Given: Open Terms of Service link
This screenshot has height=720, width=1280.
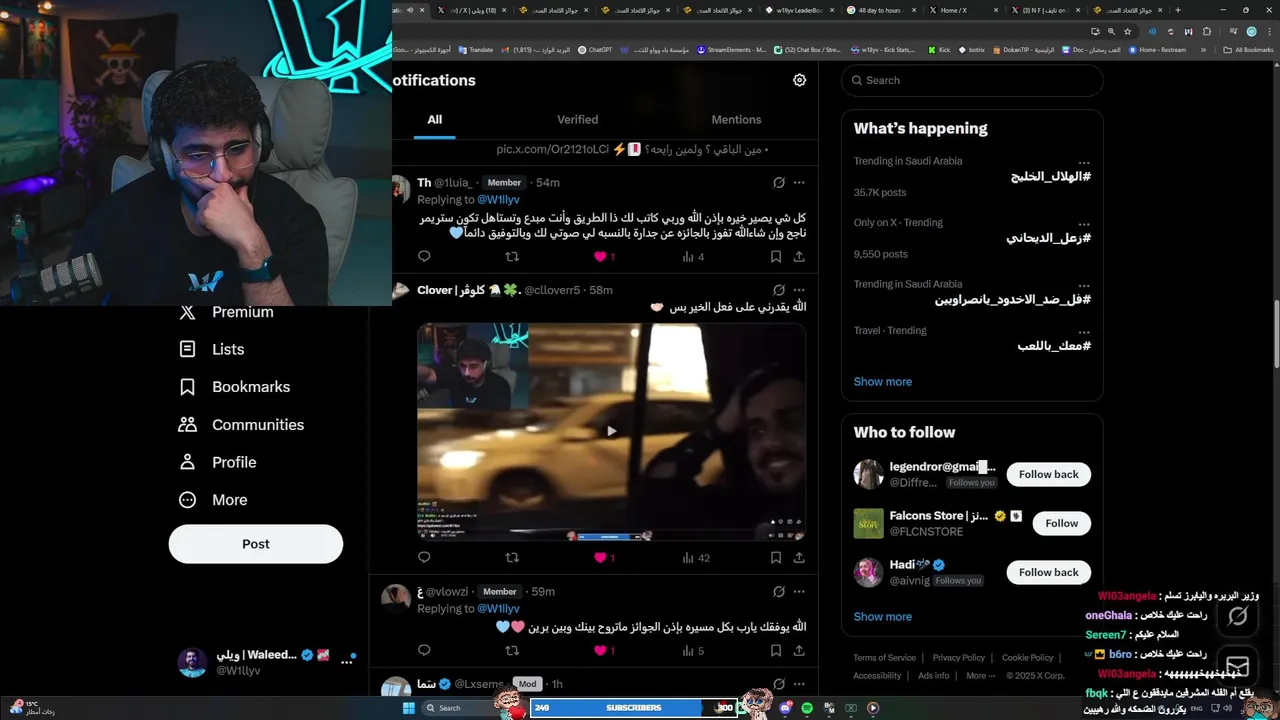Looking at the screenshot, I should pyautogui.click(x=884, y=658).
